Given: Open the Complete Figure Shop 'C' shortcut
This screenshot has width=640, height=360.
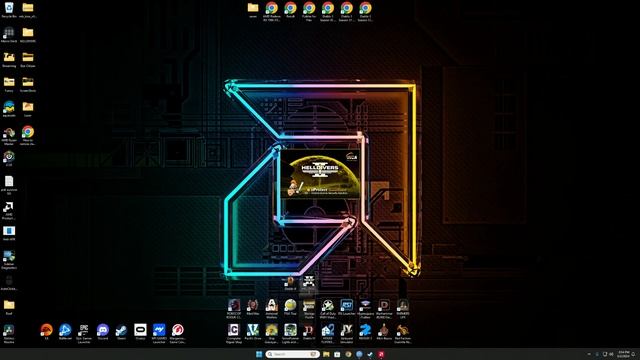Looking at the screenshot, I should [x=233, y=333].
